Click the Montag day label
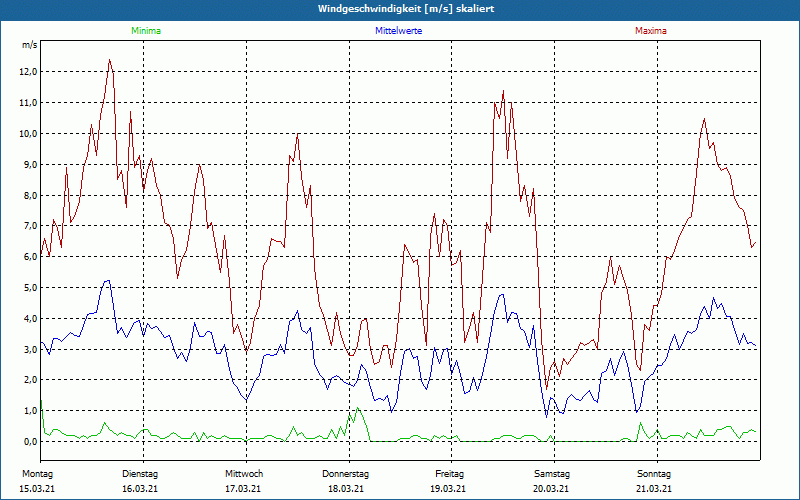This screenshot has width=800, height=500. pyautogui.click(x=37, y=474)
